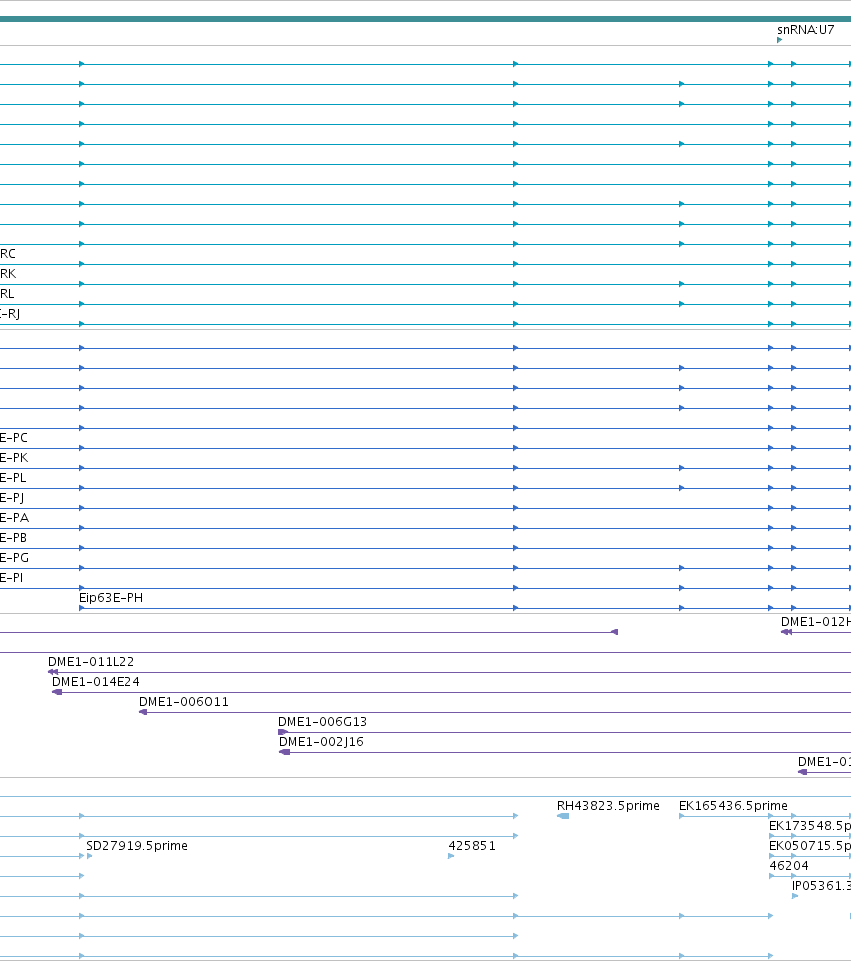The height and width of the screenshot is (961, 851).
Task: Select the RH43823.5prime block feature
Action: tap(563, 816)
